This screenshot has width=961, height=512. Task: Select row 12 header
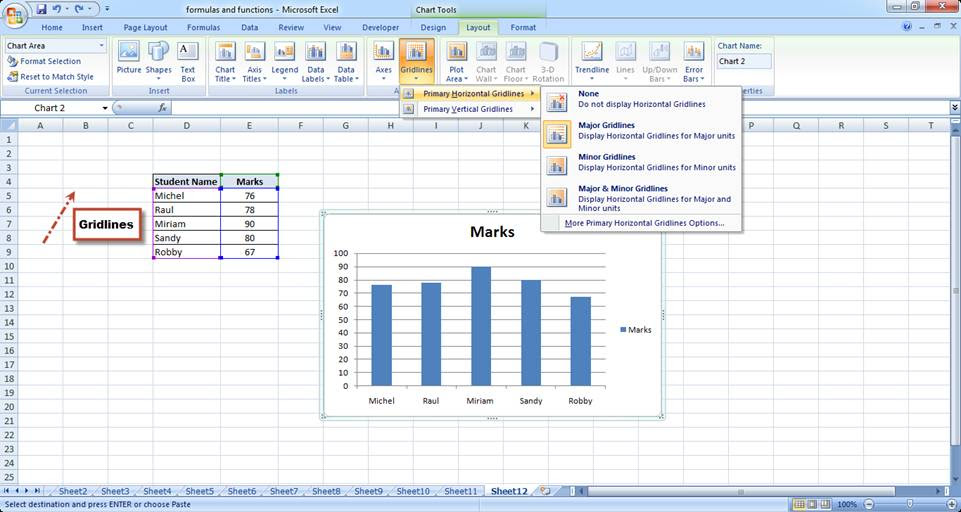pyautogui.click(x=9, y=294)
